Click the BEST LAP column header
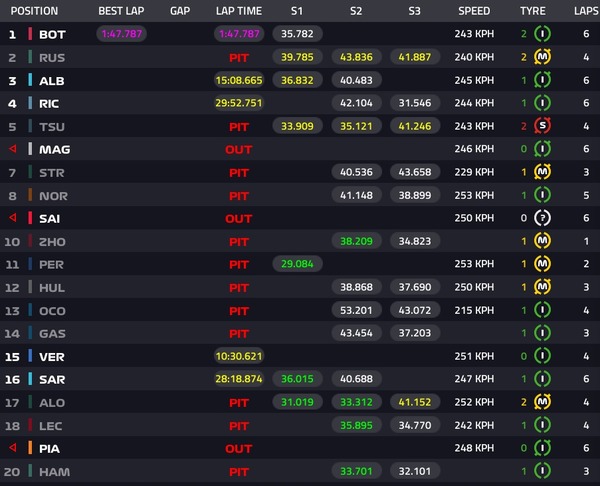 click(x=121, y=11)
